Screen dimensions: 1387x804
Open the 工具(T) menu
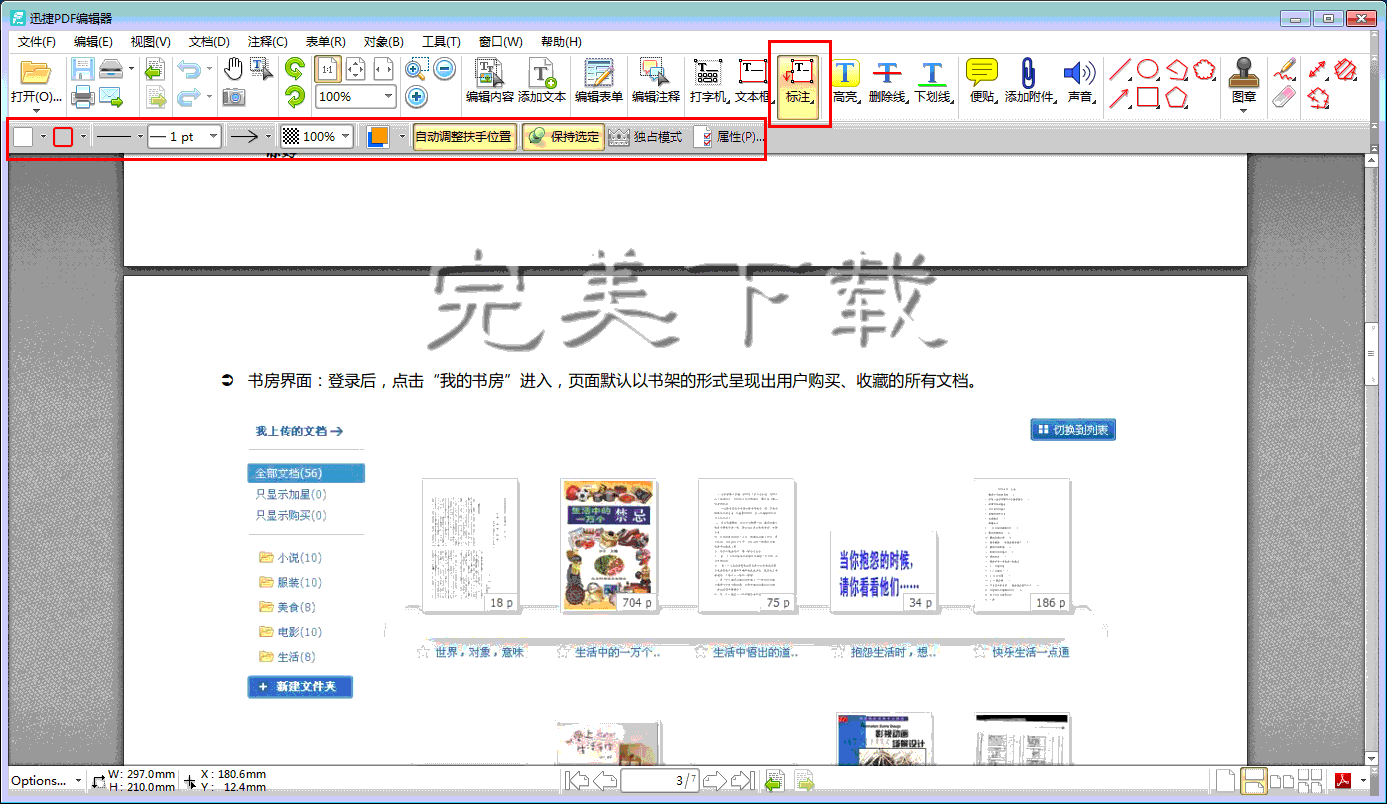(x=441, y=42)
